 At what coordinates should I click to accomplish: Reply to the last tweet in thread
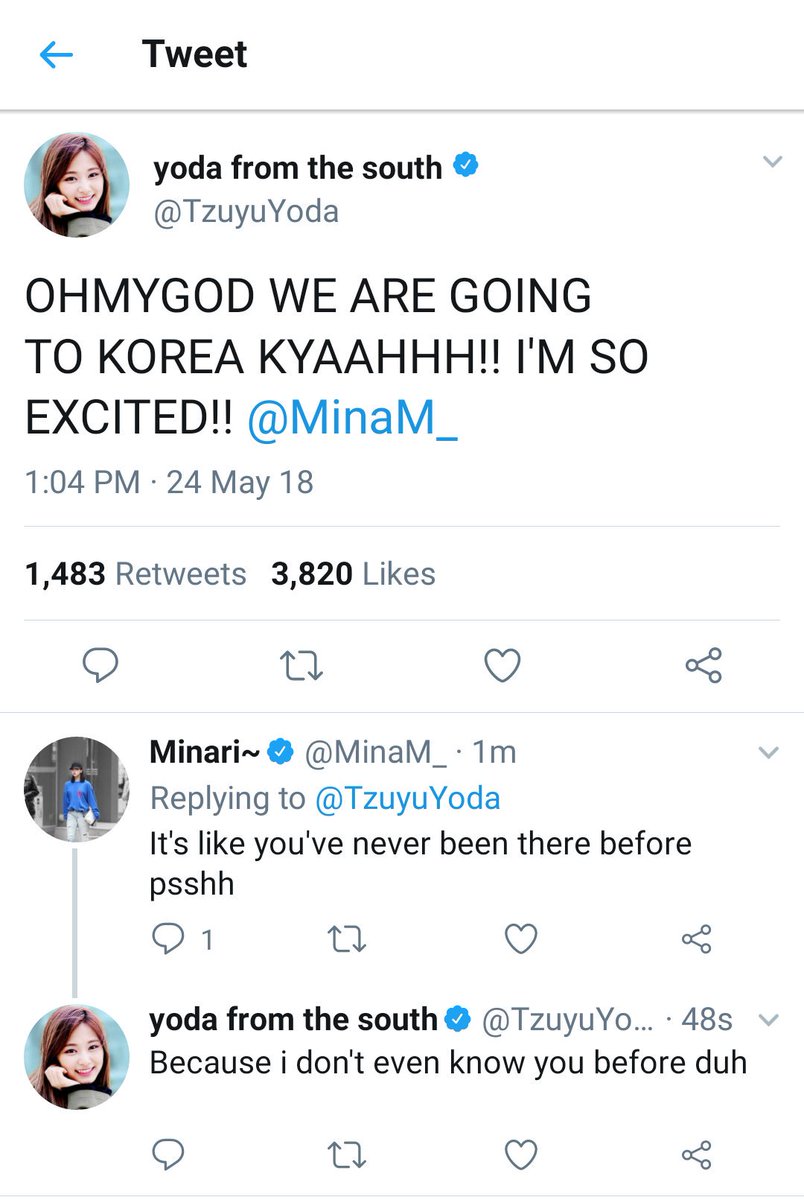point(165,1155)
